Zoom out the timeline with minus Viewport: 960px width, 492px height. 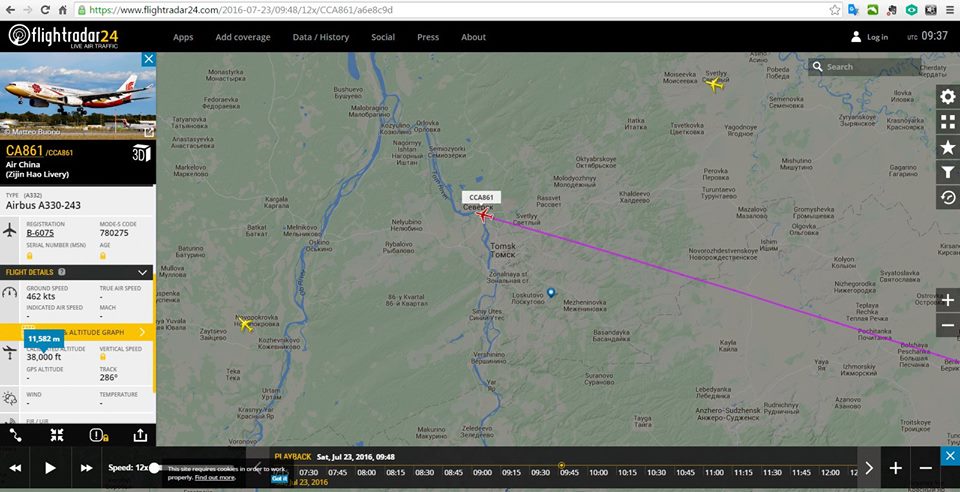point(926,468)
